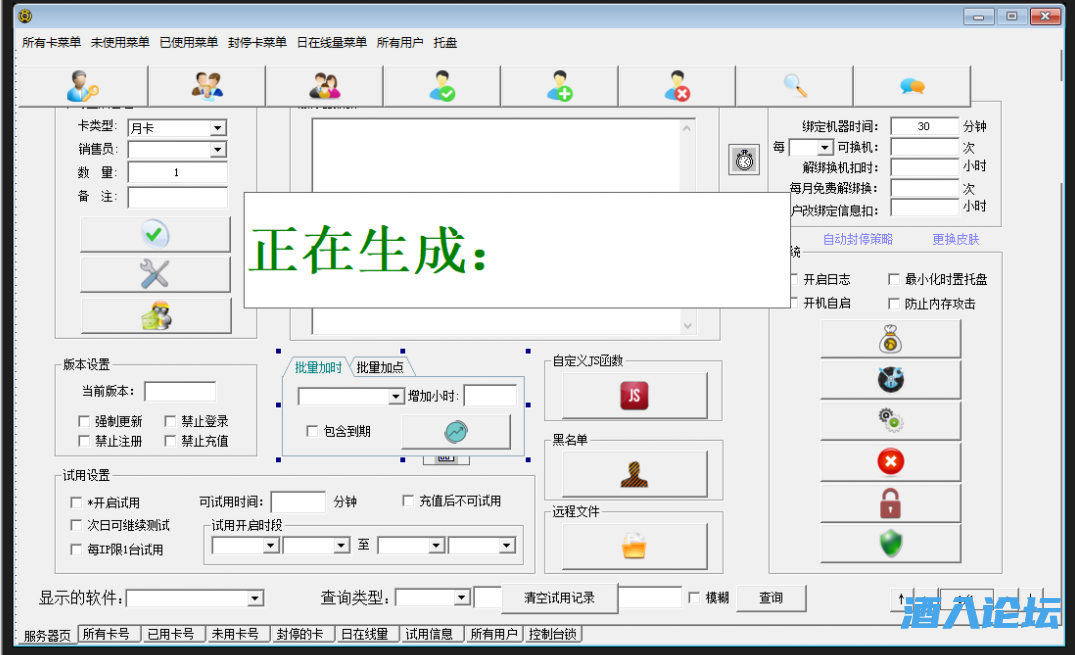1075x655 pixels.
Task: Open remote file folder button
Action: (x=634, y=546)
